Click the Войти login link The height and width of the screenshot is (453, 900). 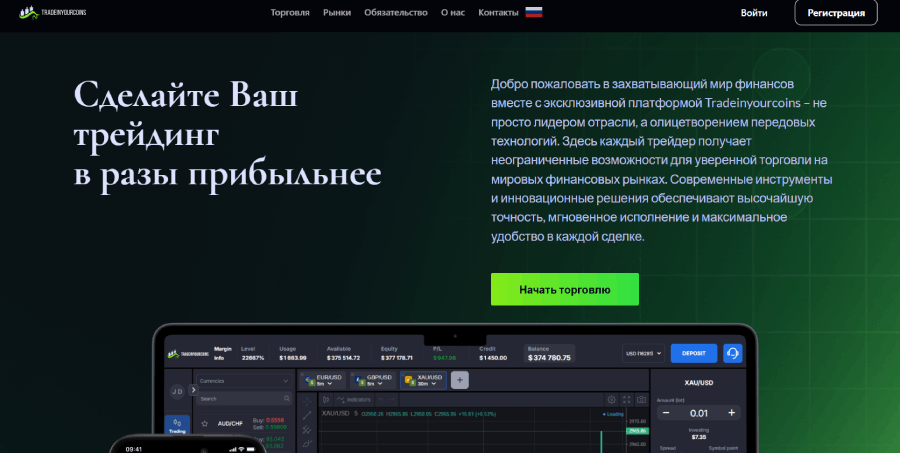754,13
